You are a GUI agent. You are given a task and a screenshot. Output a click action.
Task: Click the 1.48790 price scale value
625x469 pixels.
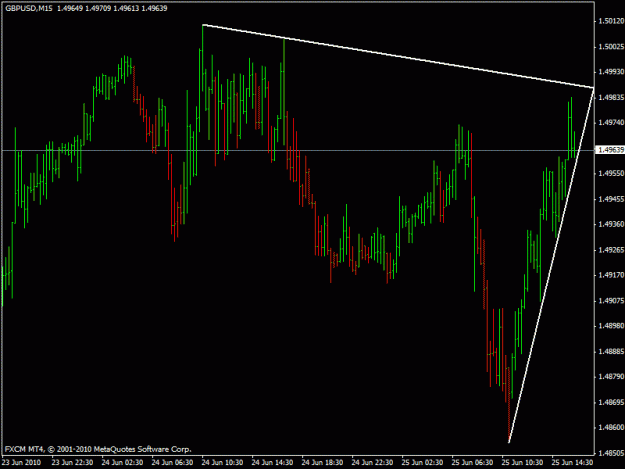tap(611, 377)
